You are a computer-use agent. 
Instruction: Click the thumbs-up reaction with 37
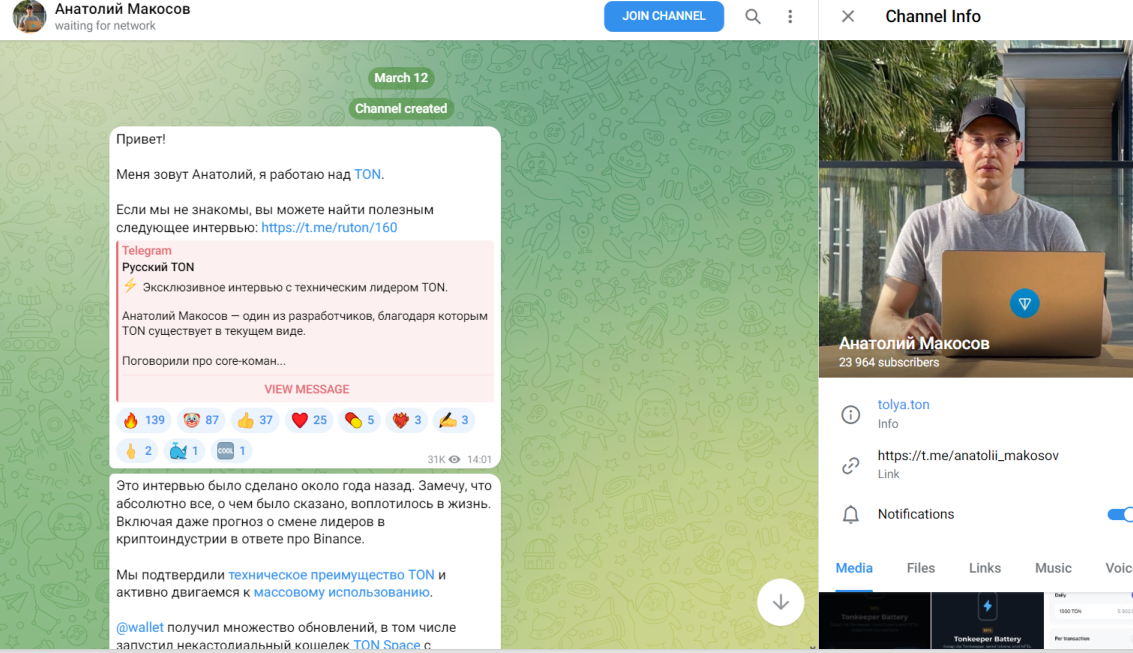255,420
